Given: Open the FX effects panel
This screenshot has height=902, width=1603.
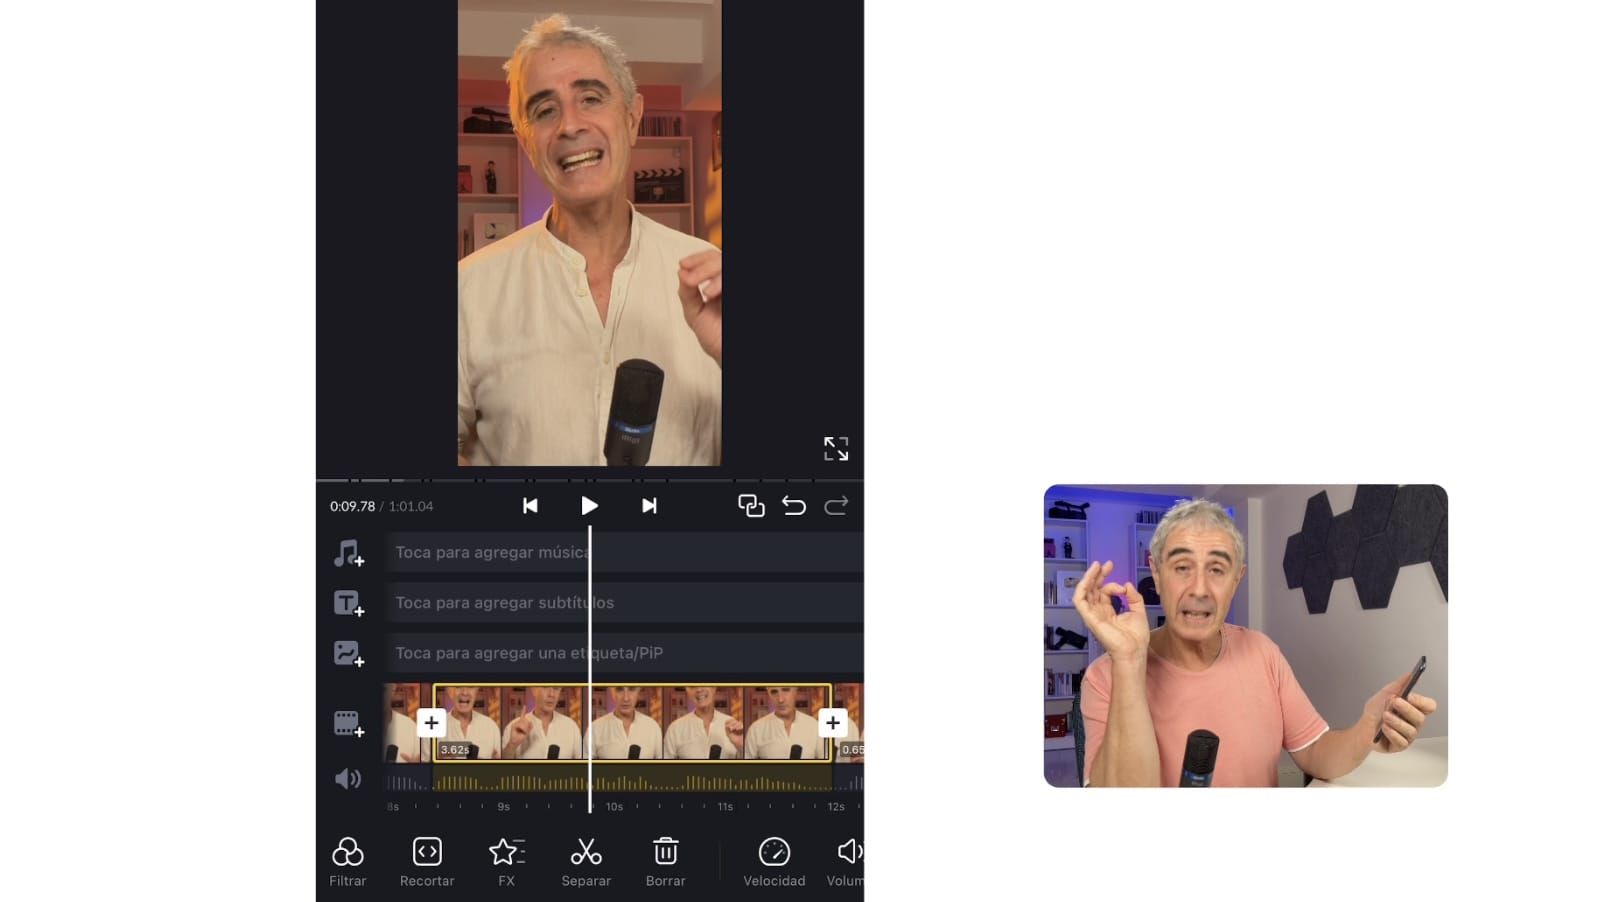Looking at the screenshot, I should tap(506, 861).
